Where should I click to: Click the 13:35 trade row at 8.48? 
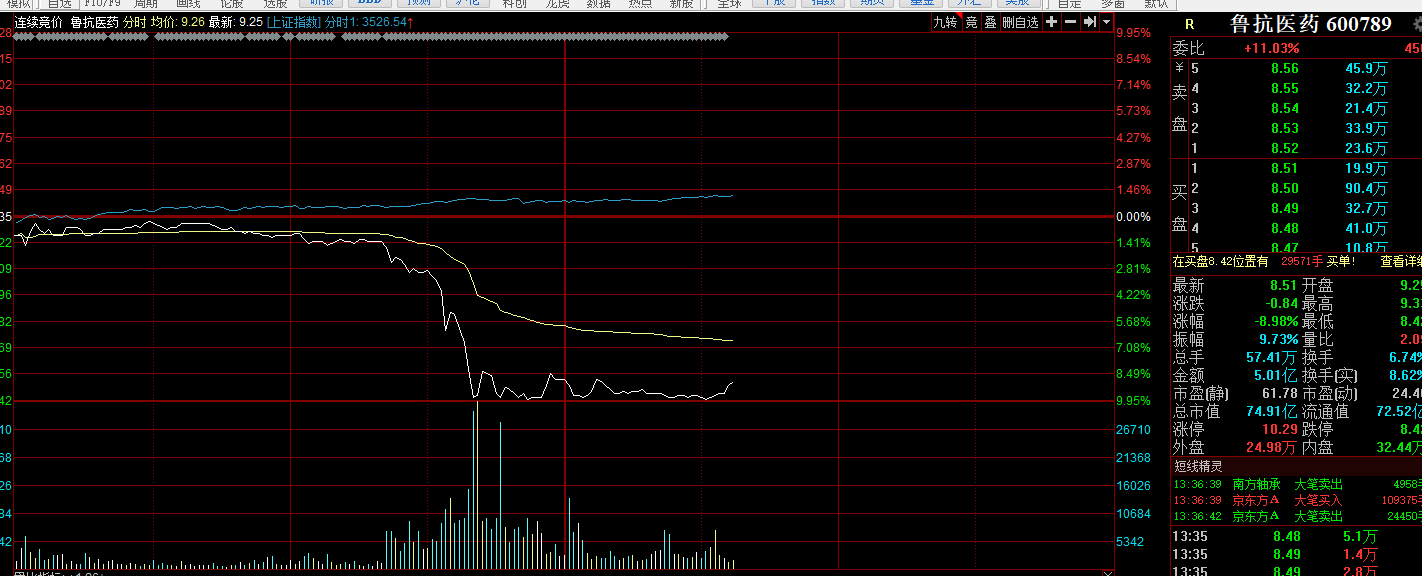(1297, 536)
